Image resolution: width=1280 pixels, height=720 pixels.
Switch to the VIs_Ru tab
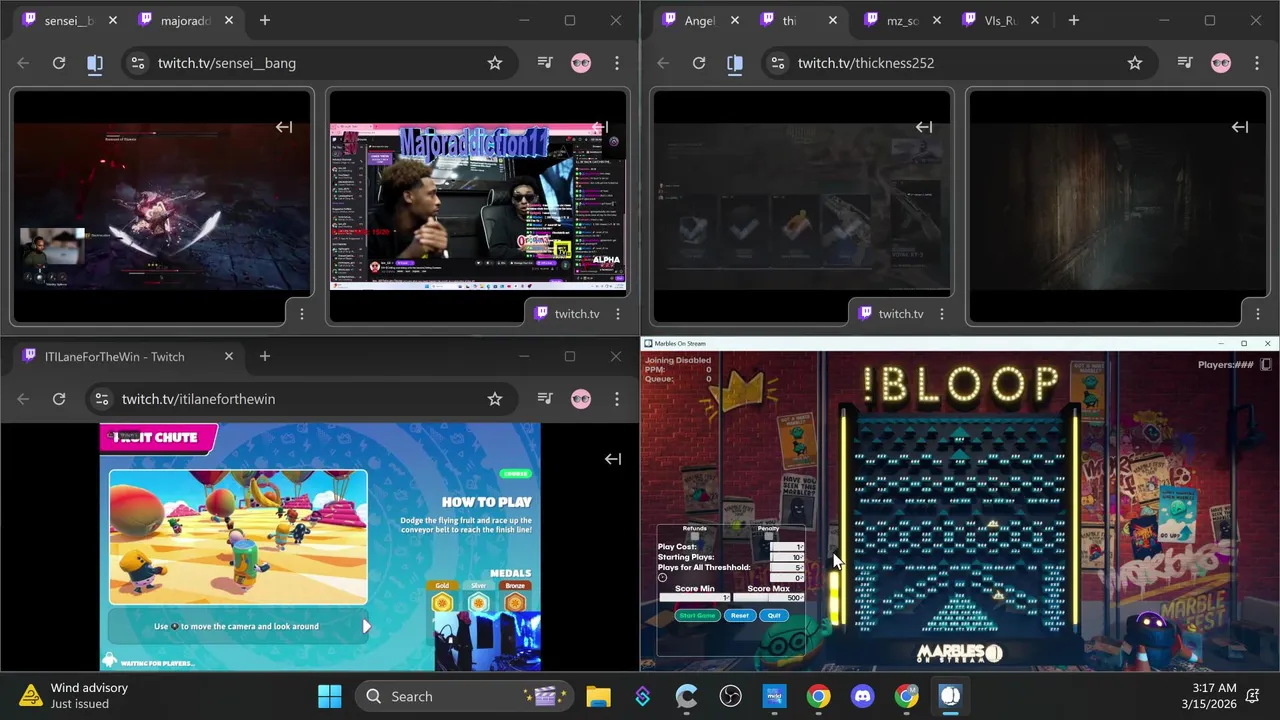pos(1000,20)
